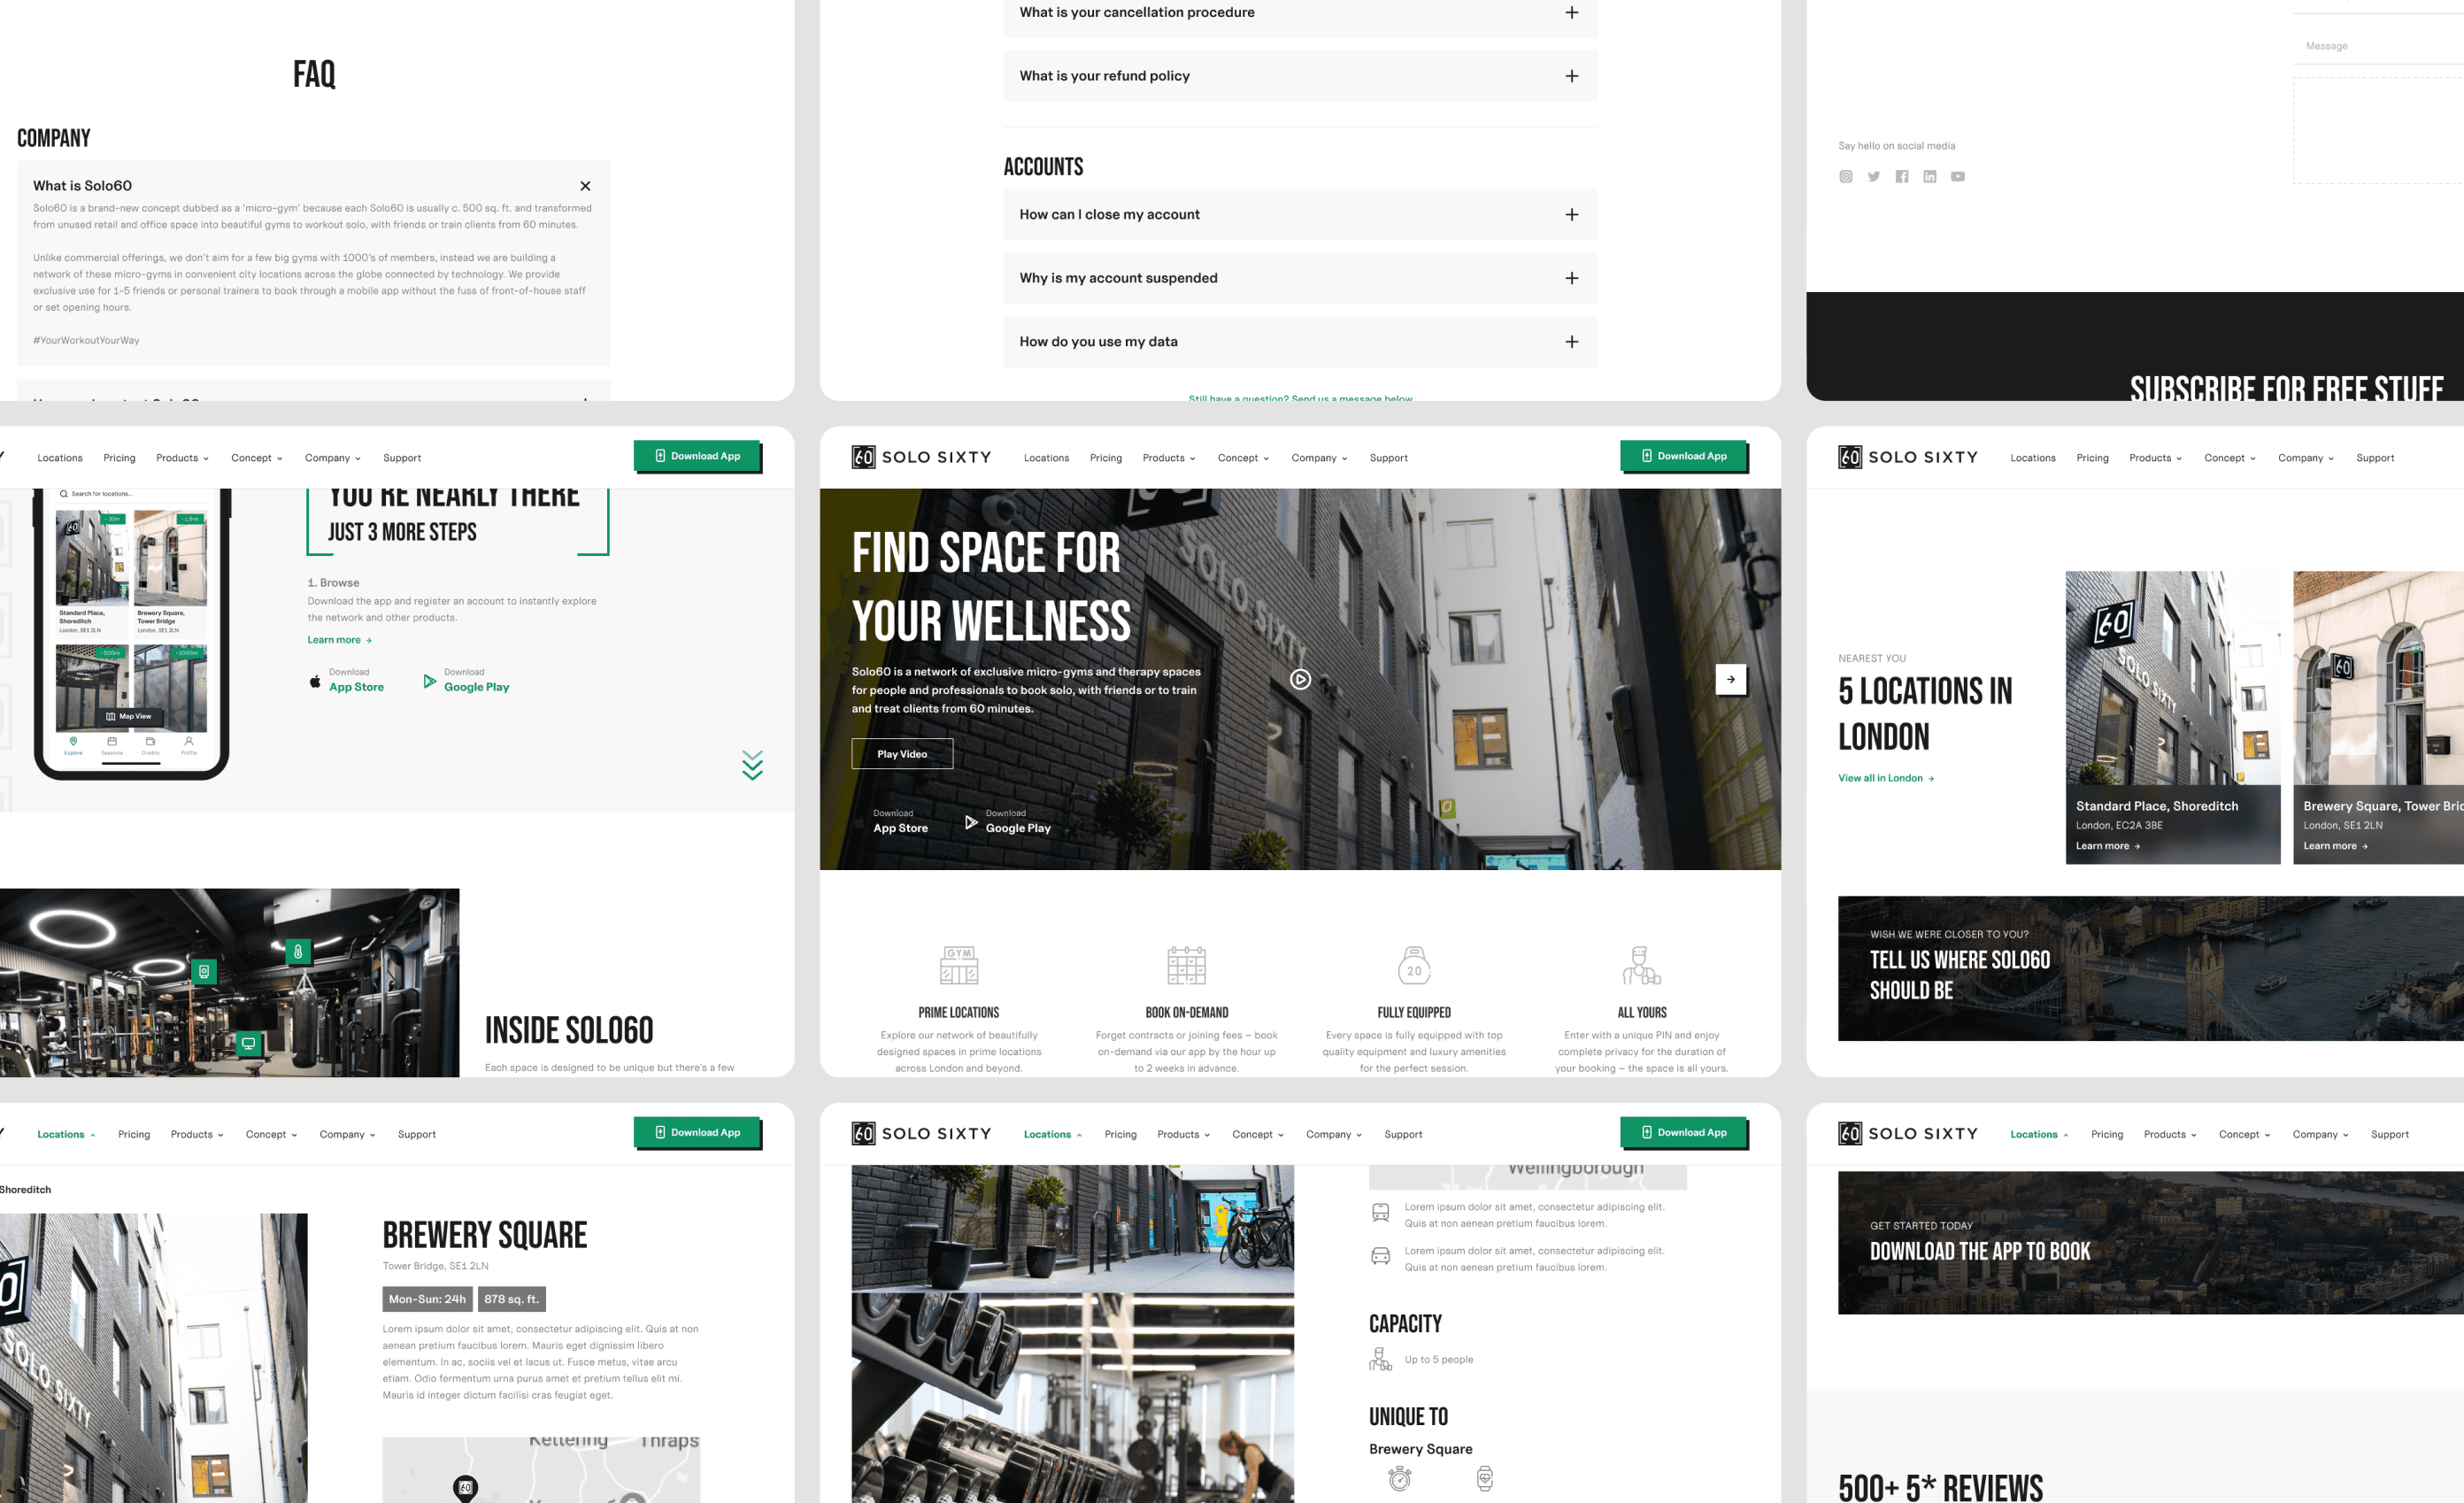Open the Twitter social media icon
The height and width of the screenshot is (1503, 2464).
point(1873,177)
